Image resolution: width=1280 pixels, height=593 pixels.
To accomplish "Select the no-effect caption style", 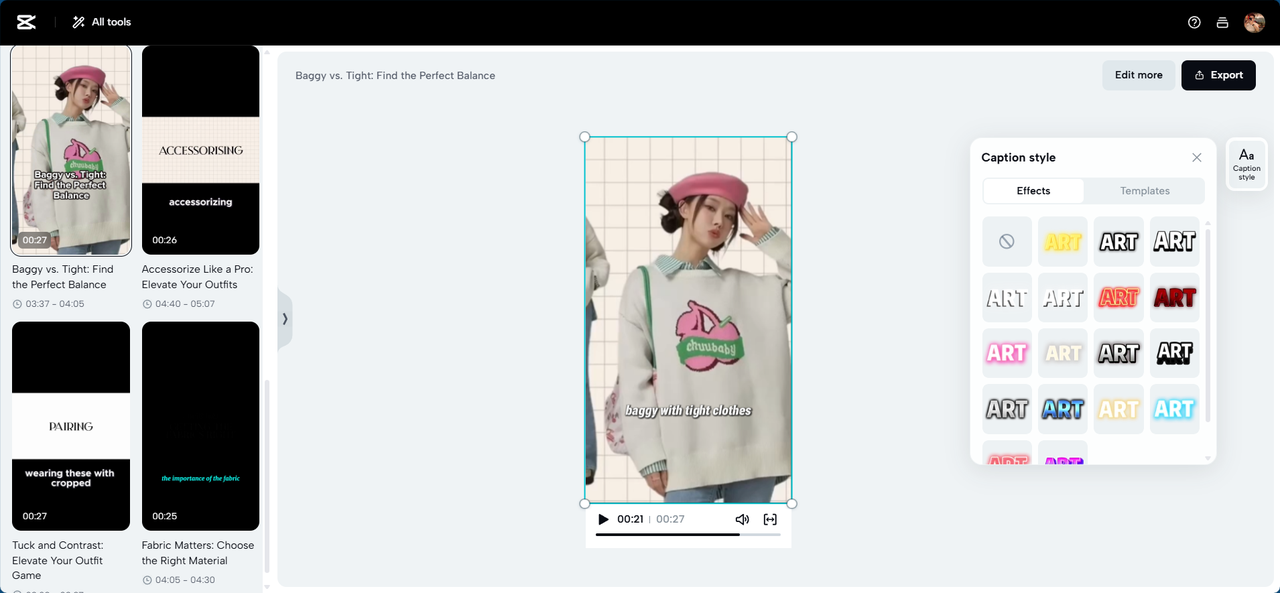I will coord(1007,241).
